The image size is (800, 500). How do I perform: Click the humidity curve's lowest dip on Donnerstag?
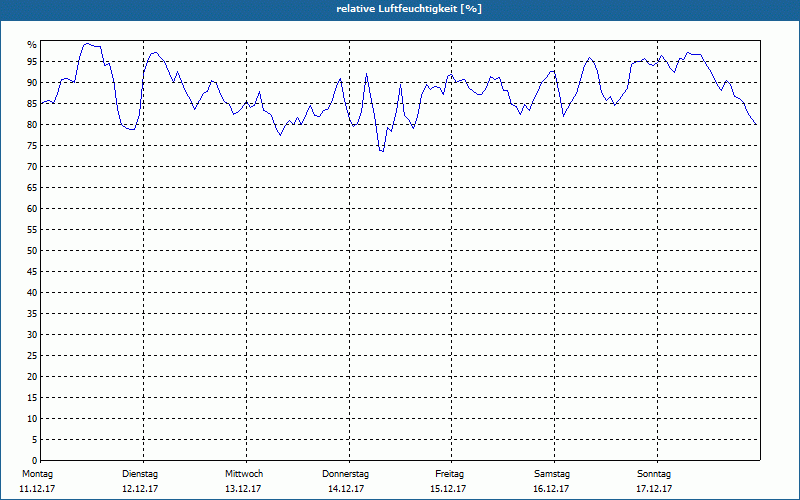pos(382,151)
